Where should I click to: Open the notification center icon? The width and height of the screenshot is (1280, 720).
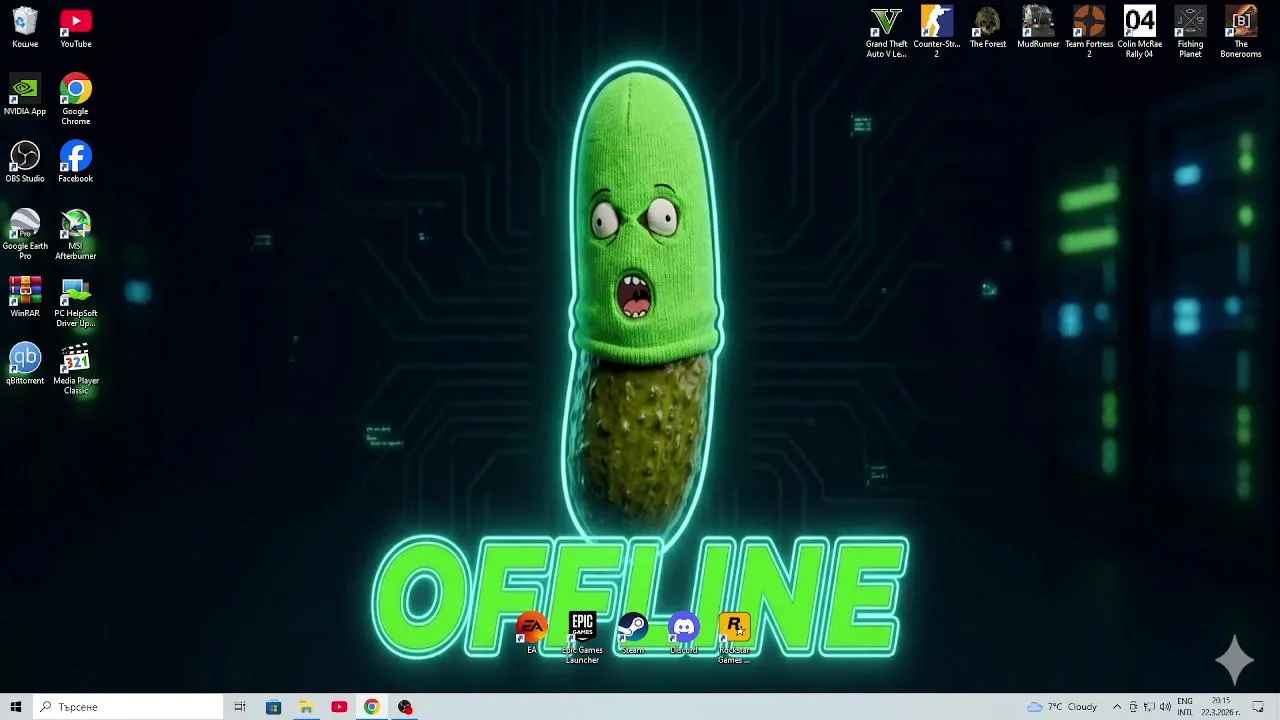[x=1258, y=707]
